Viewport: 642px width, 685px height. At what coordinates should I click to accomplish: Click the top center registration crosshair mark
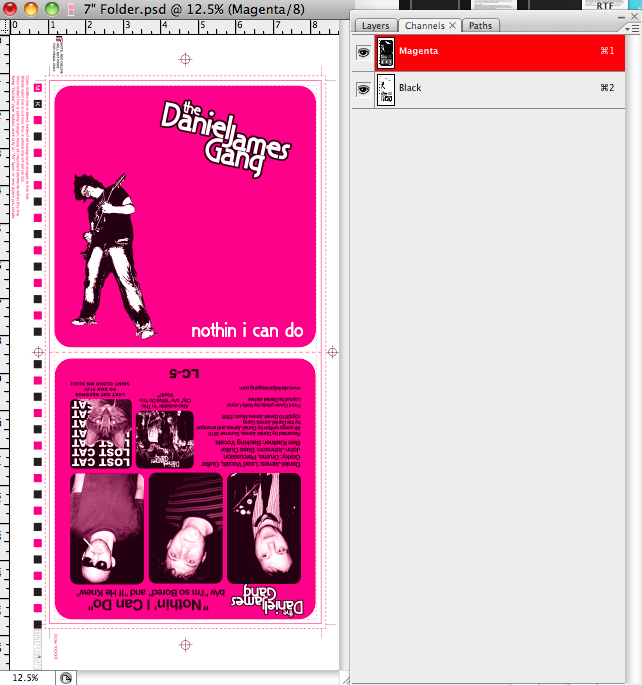pyautogui.click(x=185, y=57)
